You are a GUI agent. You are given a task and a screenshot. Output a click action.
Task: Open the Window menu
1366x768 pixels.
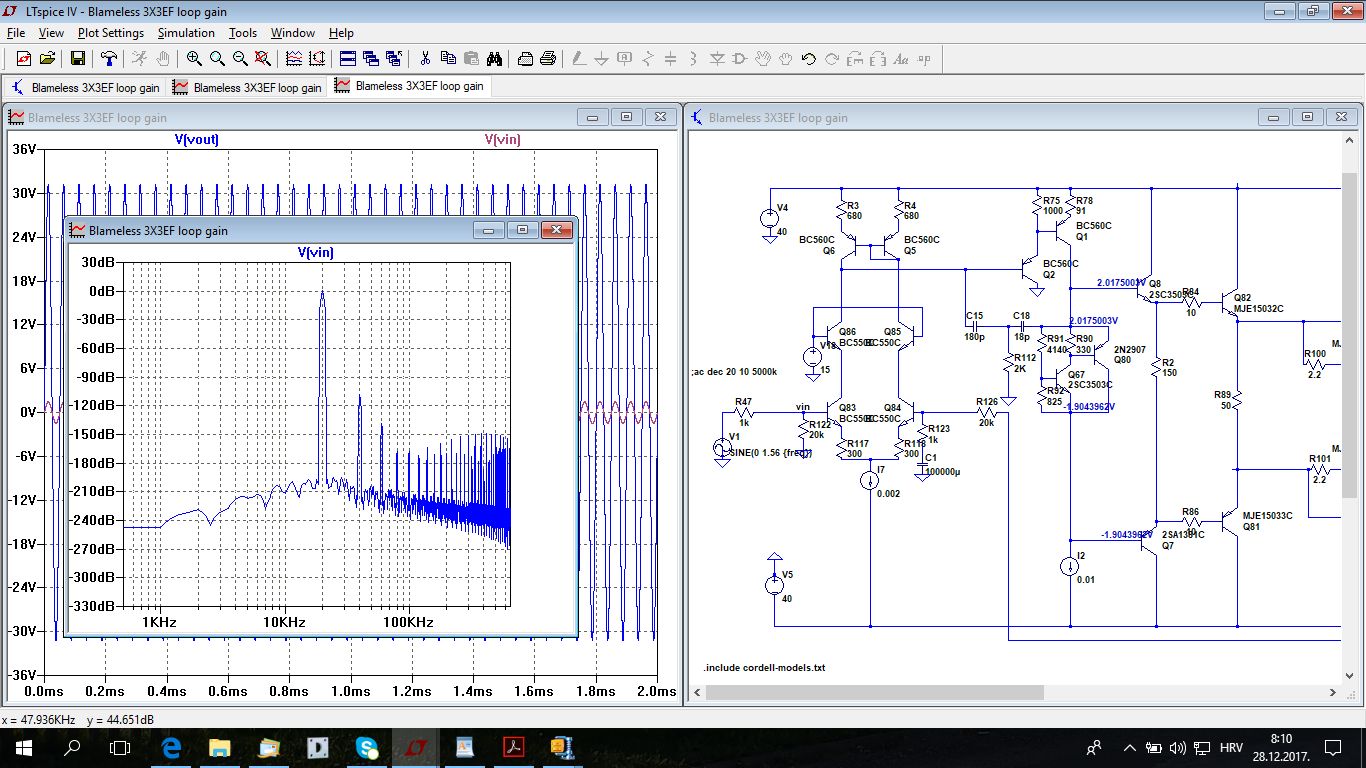tap(293, 33)
